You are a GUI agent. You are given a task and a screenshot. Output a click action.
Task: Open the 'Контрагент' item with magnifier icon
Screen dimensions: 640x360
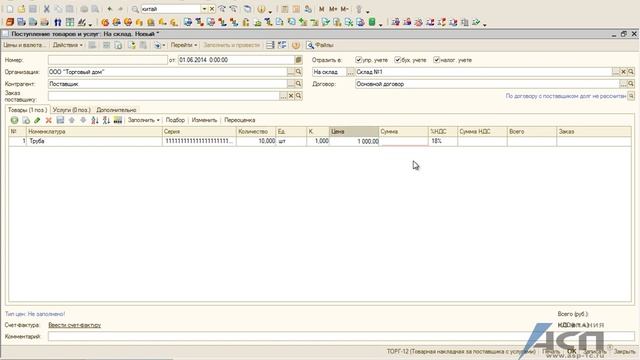point(299,84)
